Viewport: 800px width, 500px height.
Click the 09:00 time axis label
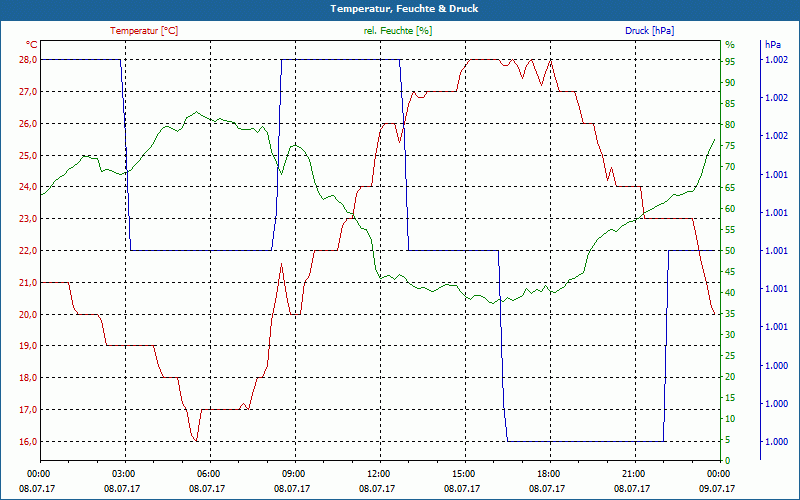pos(293,474)
